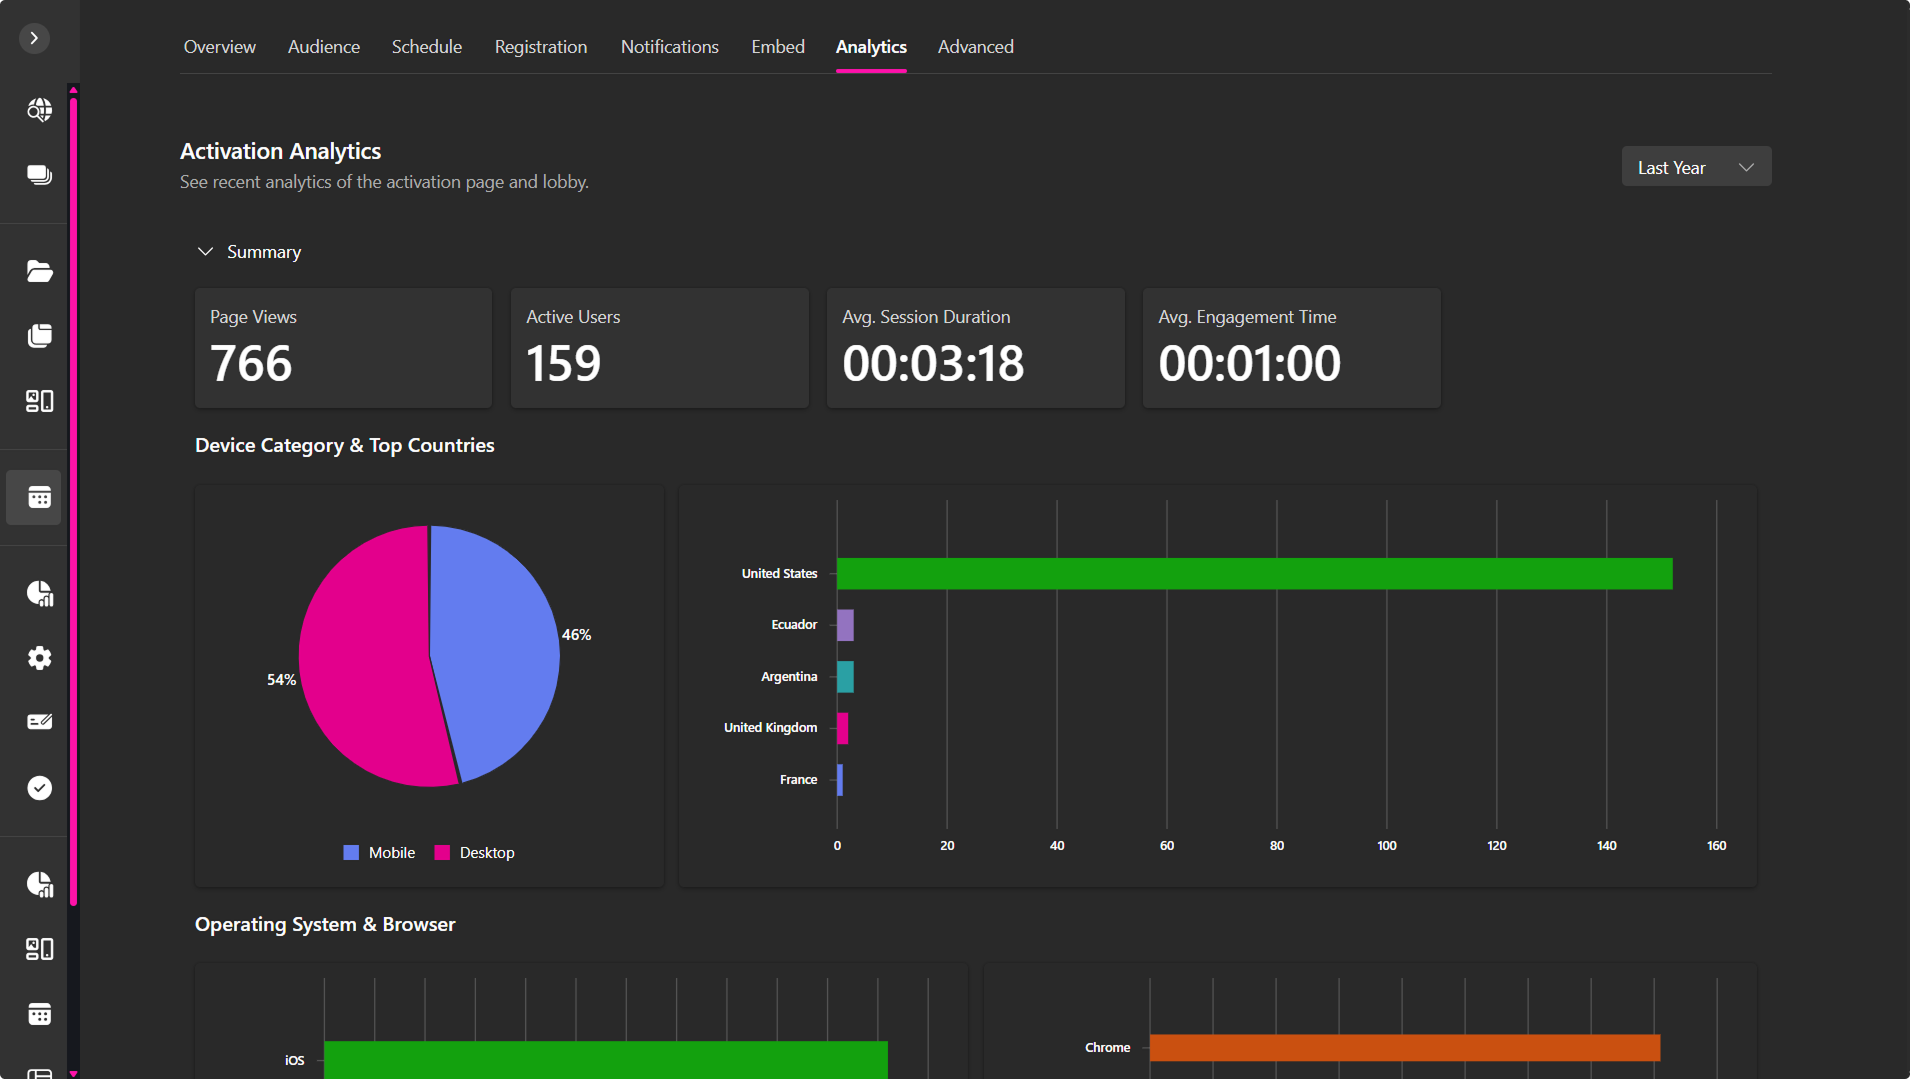Image resolution: width=1910 pixels, height=1079 pixels.
Task: Click the stacked pages library sidebar icon
Action: point(39,336)
